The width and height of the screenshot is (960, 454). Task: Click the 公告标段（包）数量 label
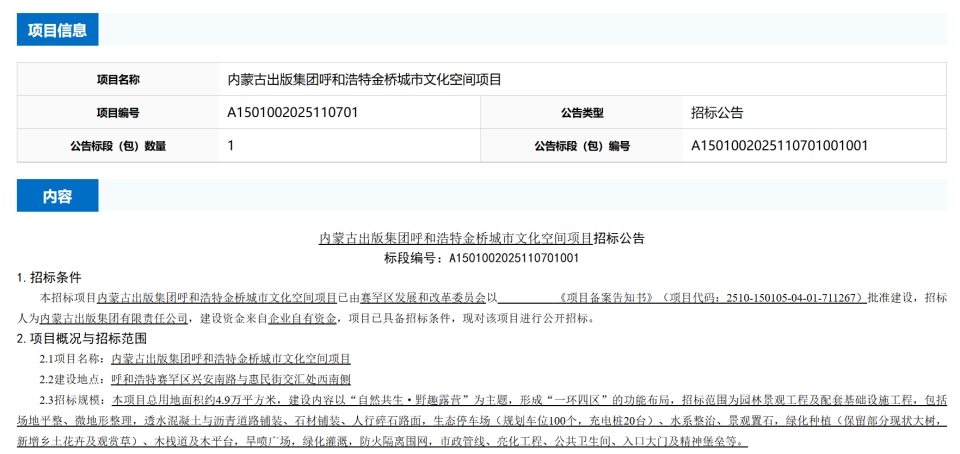(118, 146)
